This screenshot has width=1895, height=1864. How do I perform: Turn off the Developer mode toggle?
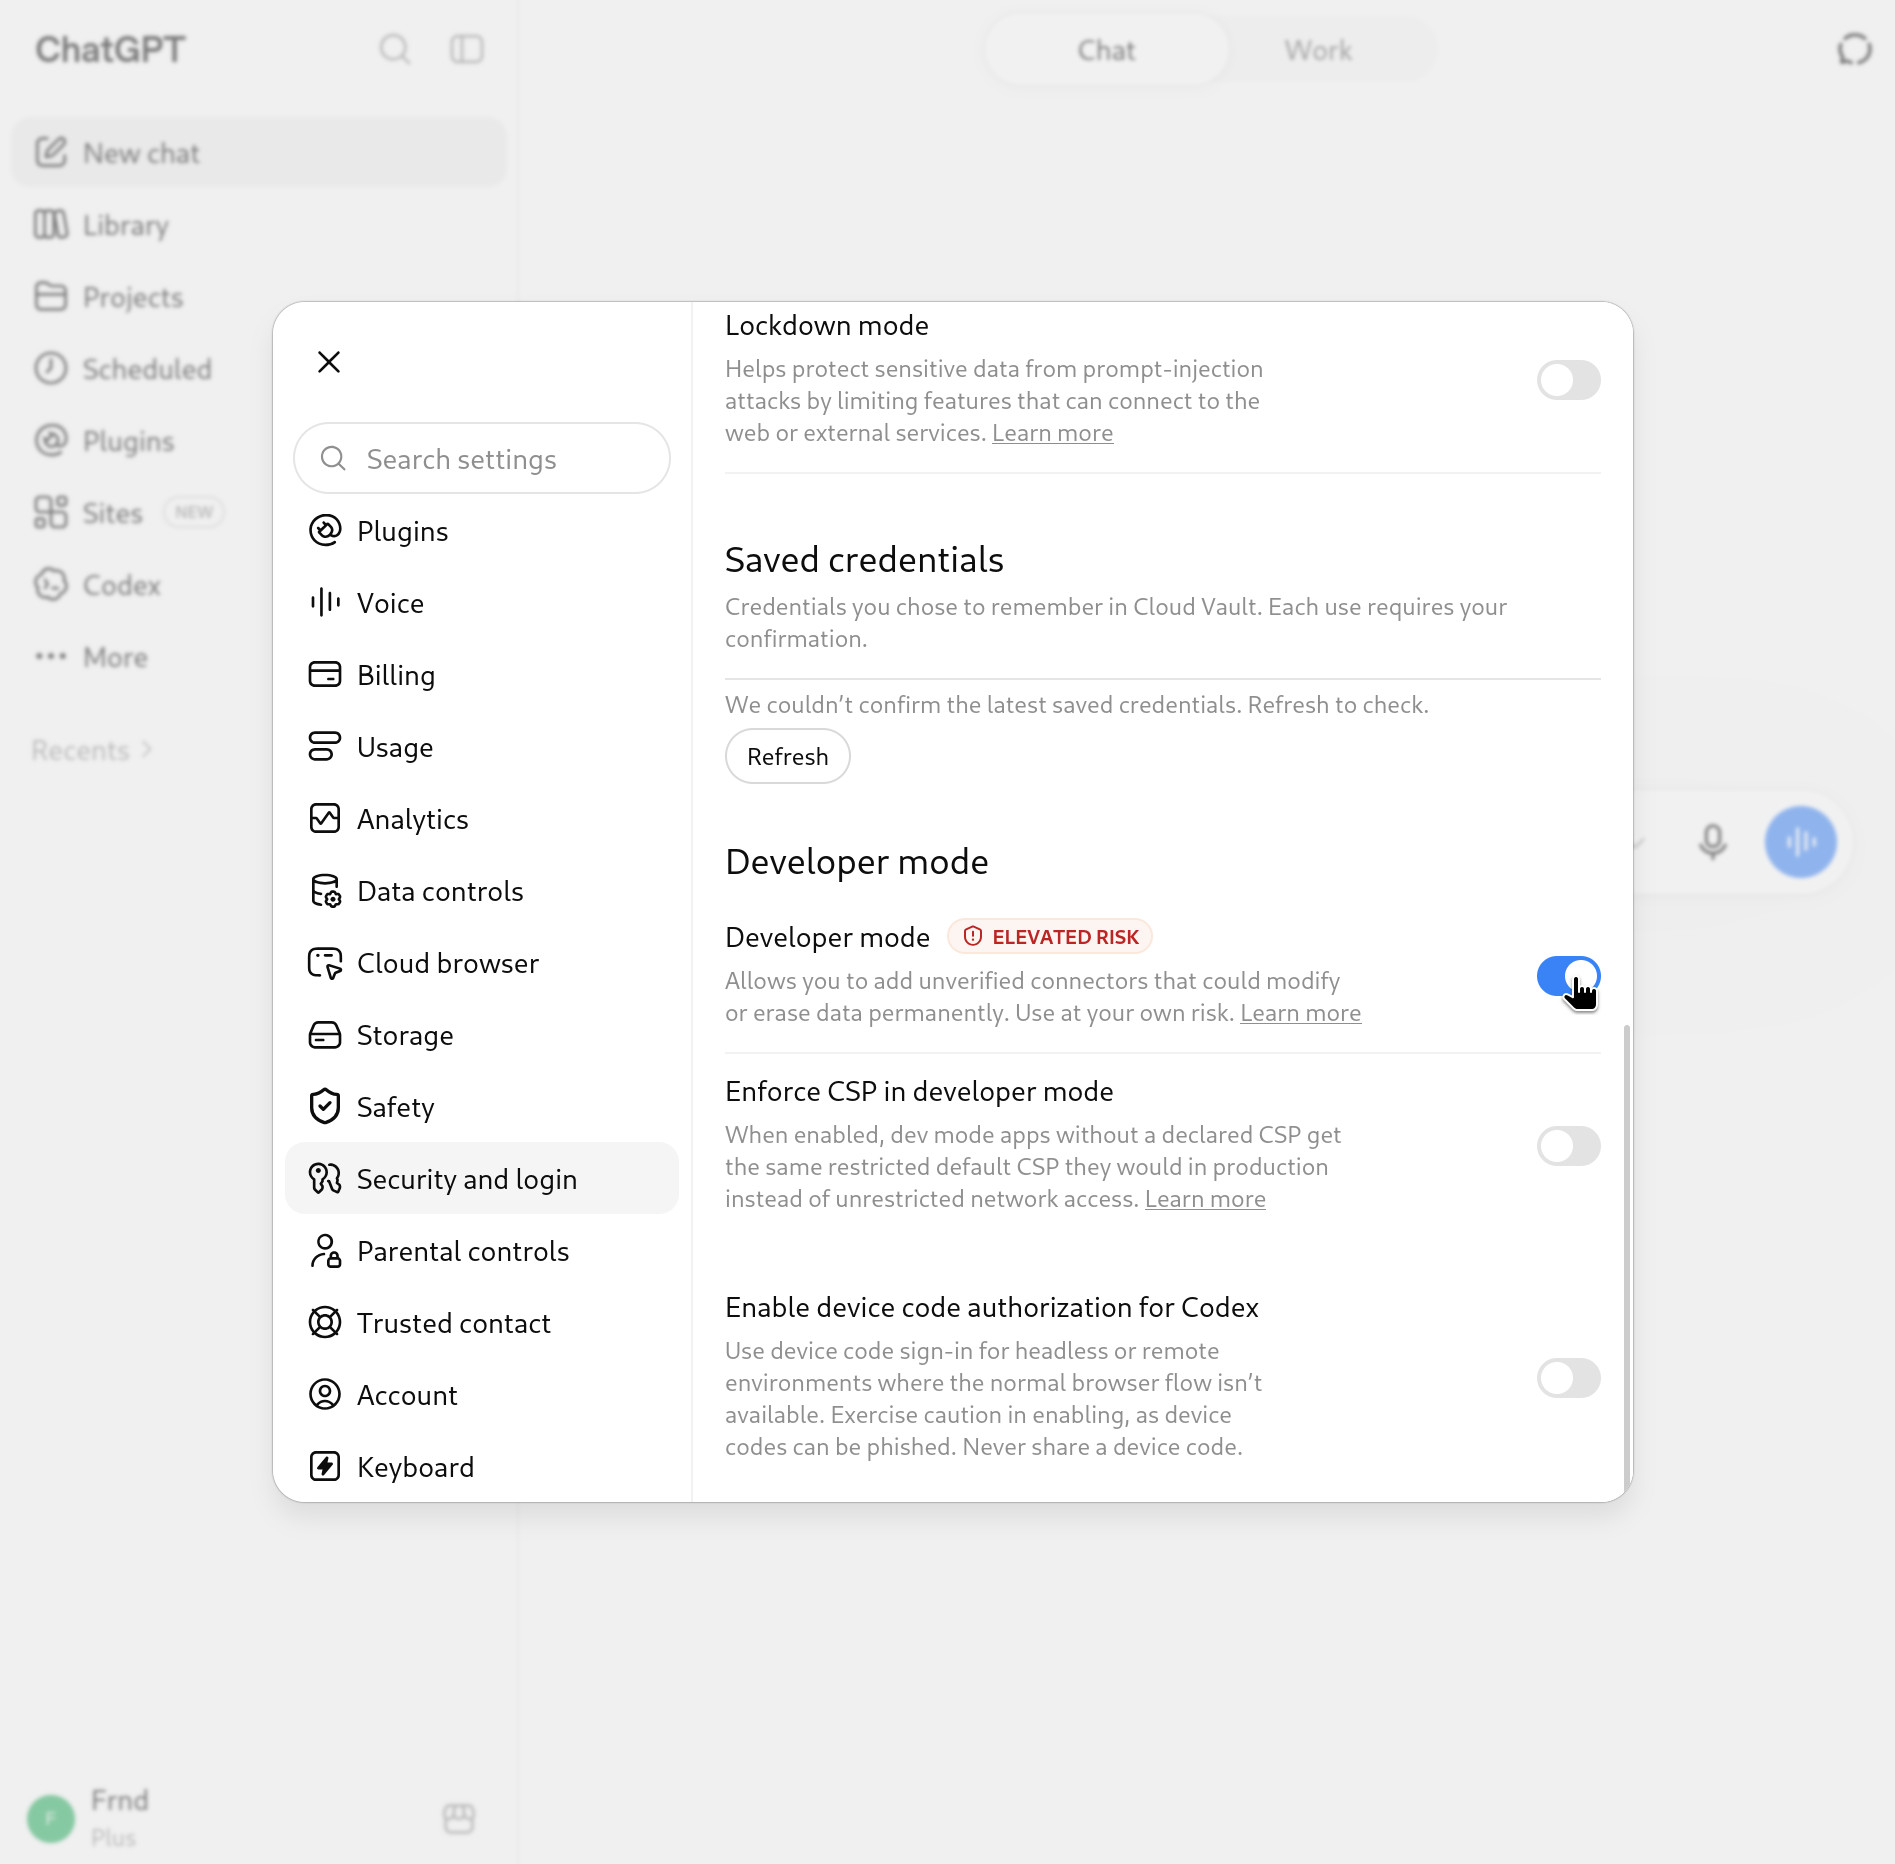click(x=1568, y=976)
